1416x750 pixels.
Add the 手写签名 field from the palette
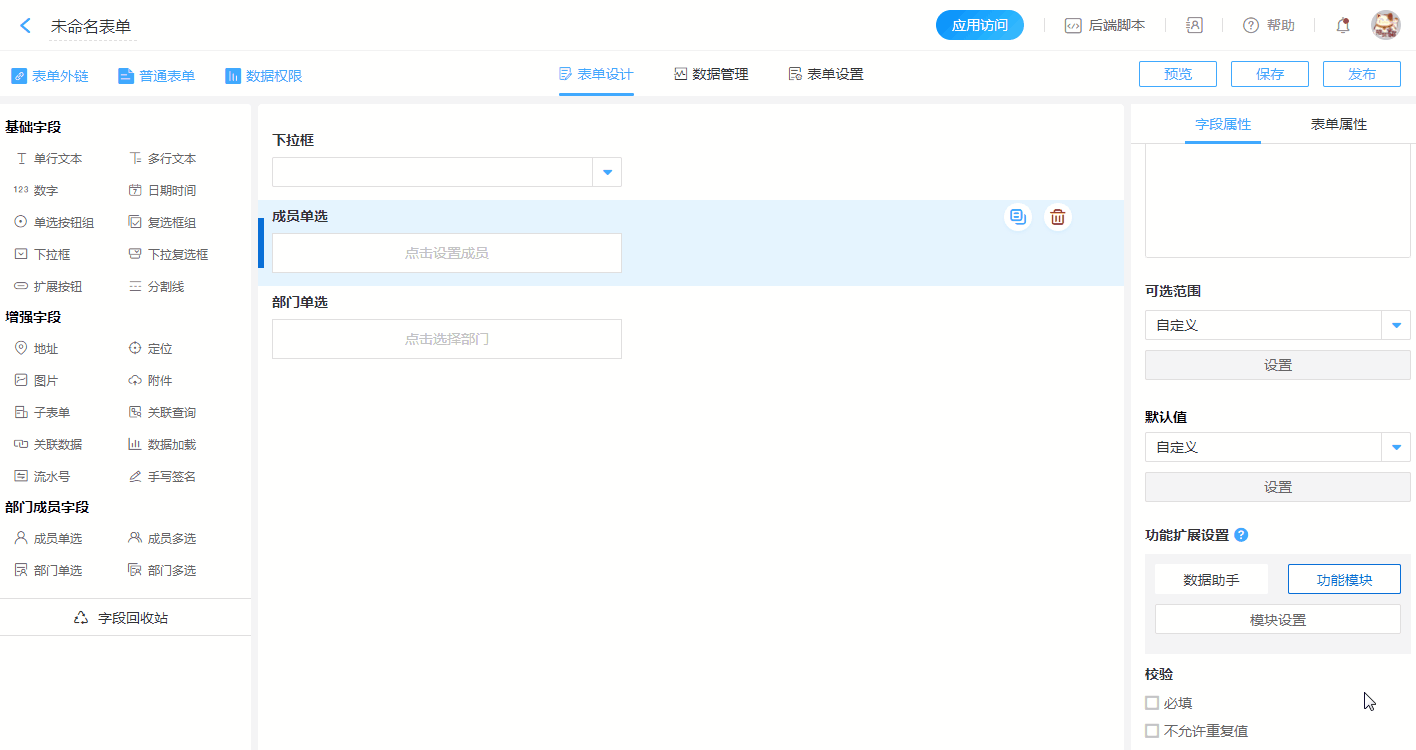point(170,477)
